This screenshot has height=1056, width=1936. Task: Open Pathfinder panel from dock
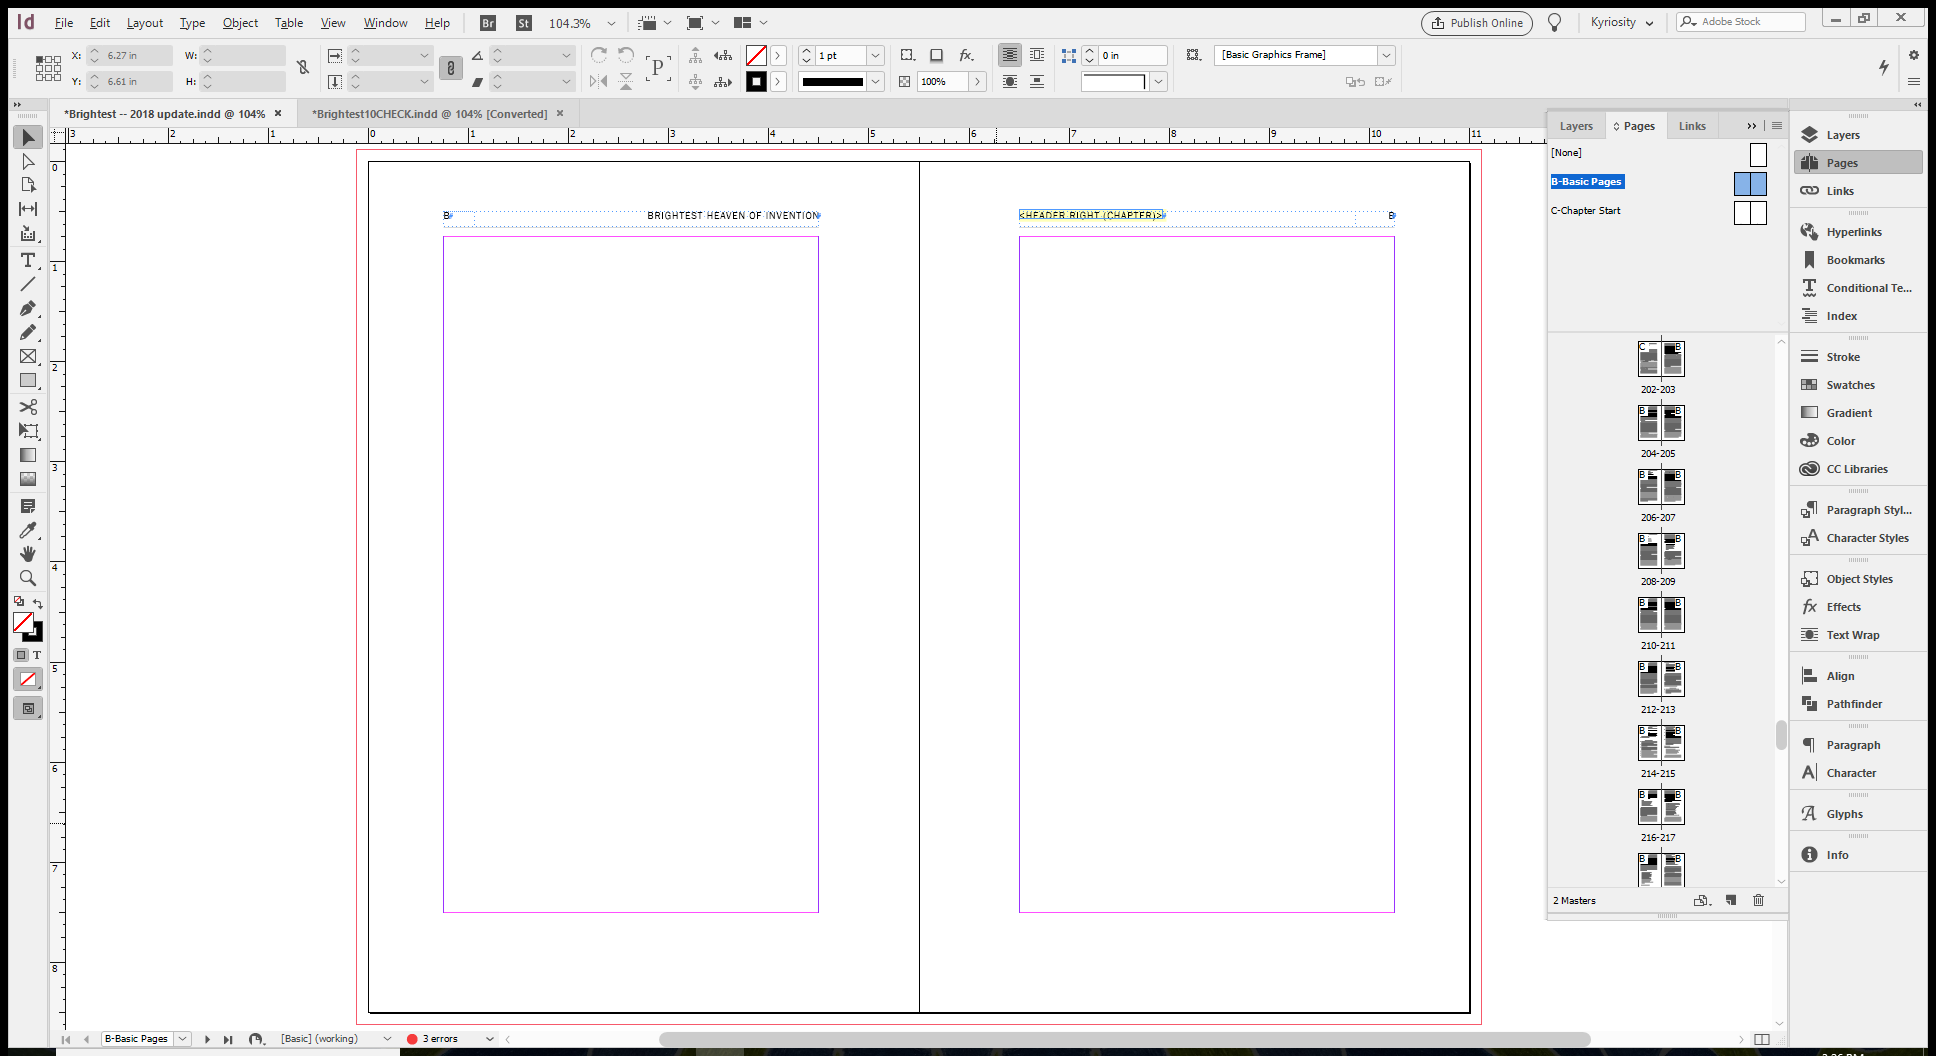[1854, 704]
